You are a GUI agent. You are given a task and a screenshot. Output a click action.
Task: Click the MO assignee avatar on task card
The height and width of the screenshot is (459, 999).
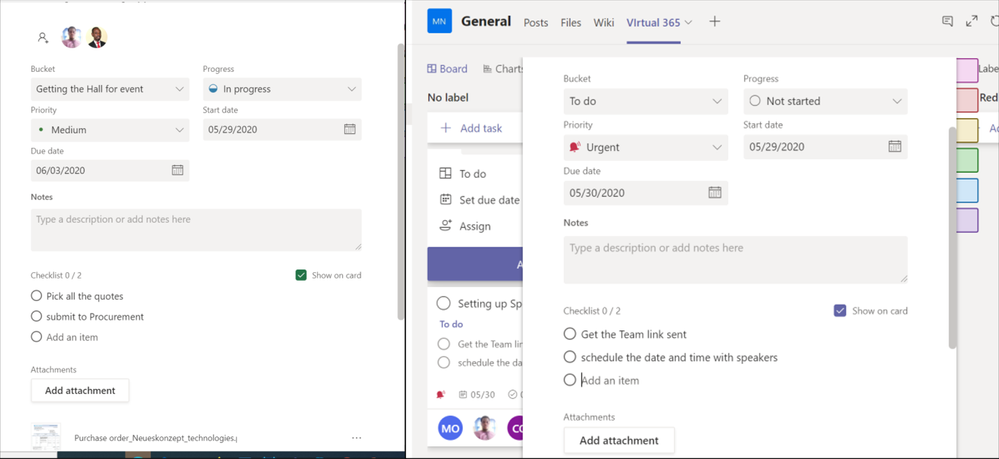(x=450, y=428)
